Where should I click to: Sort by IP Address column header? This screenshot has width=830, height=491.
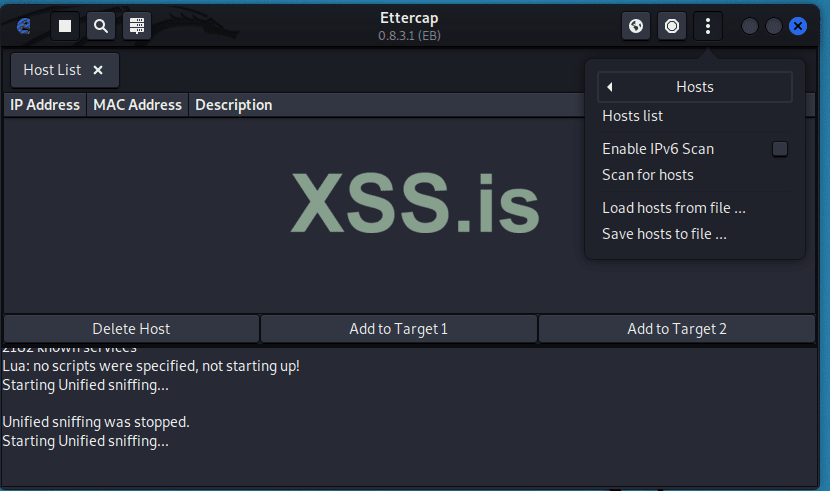45,105
